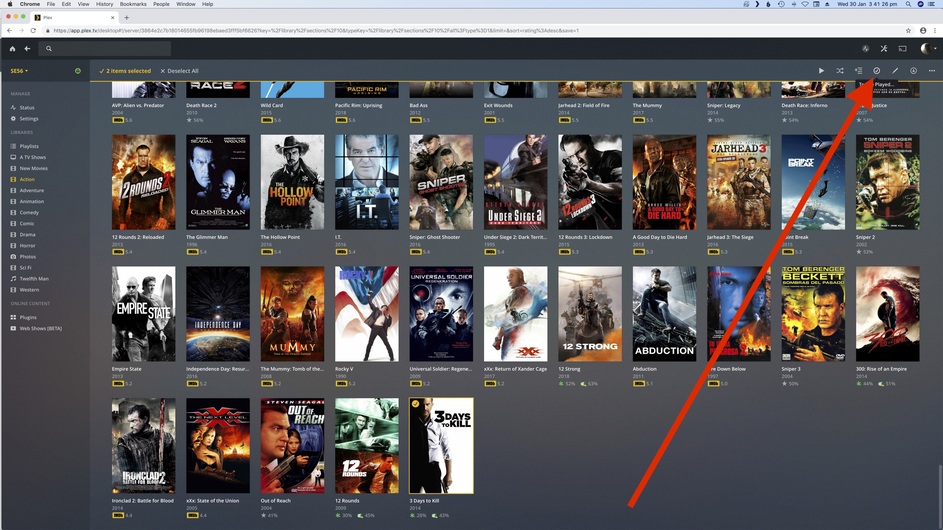
Task: Open the History menu
Action: point(105,4)
